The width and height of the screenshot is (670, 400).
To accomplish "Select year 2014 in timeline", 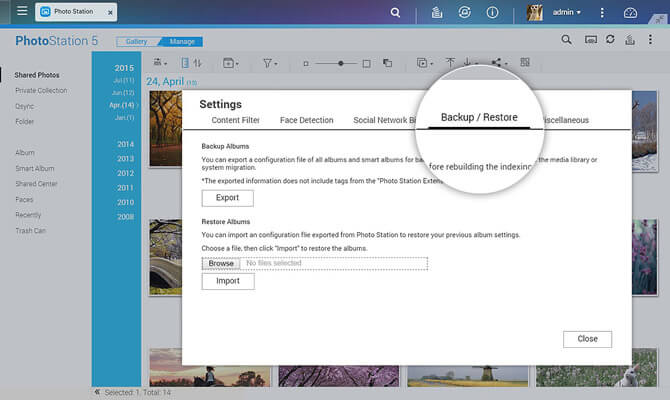I will coord(125,144).
